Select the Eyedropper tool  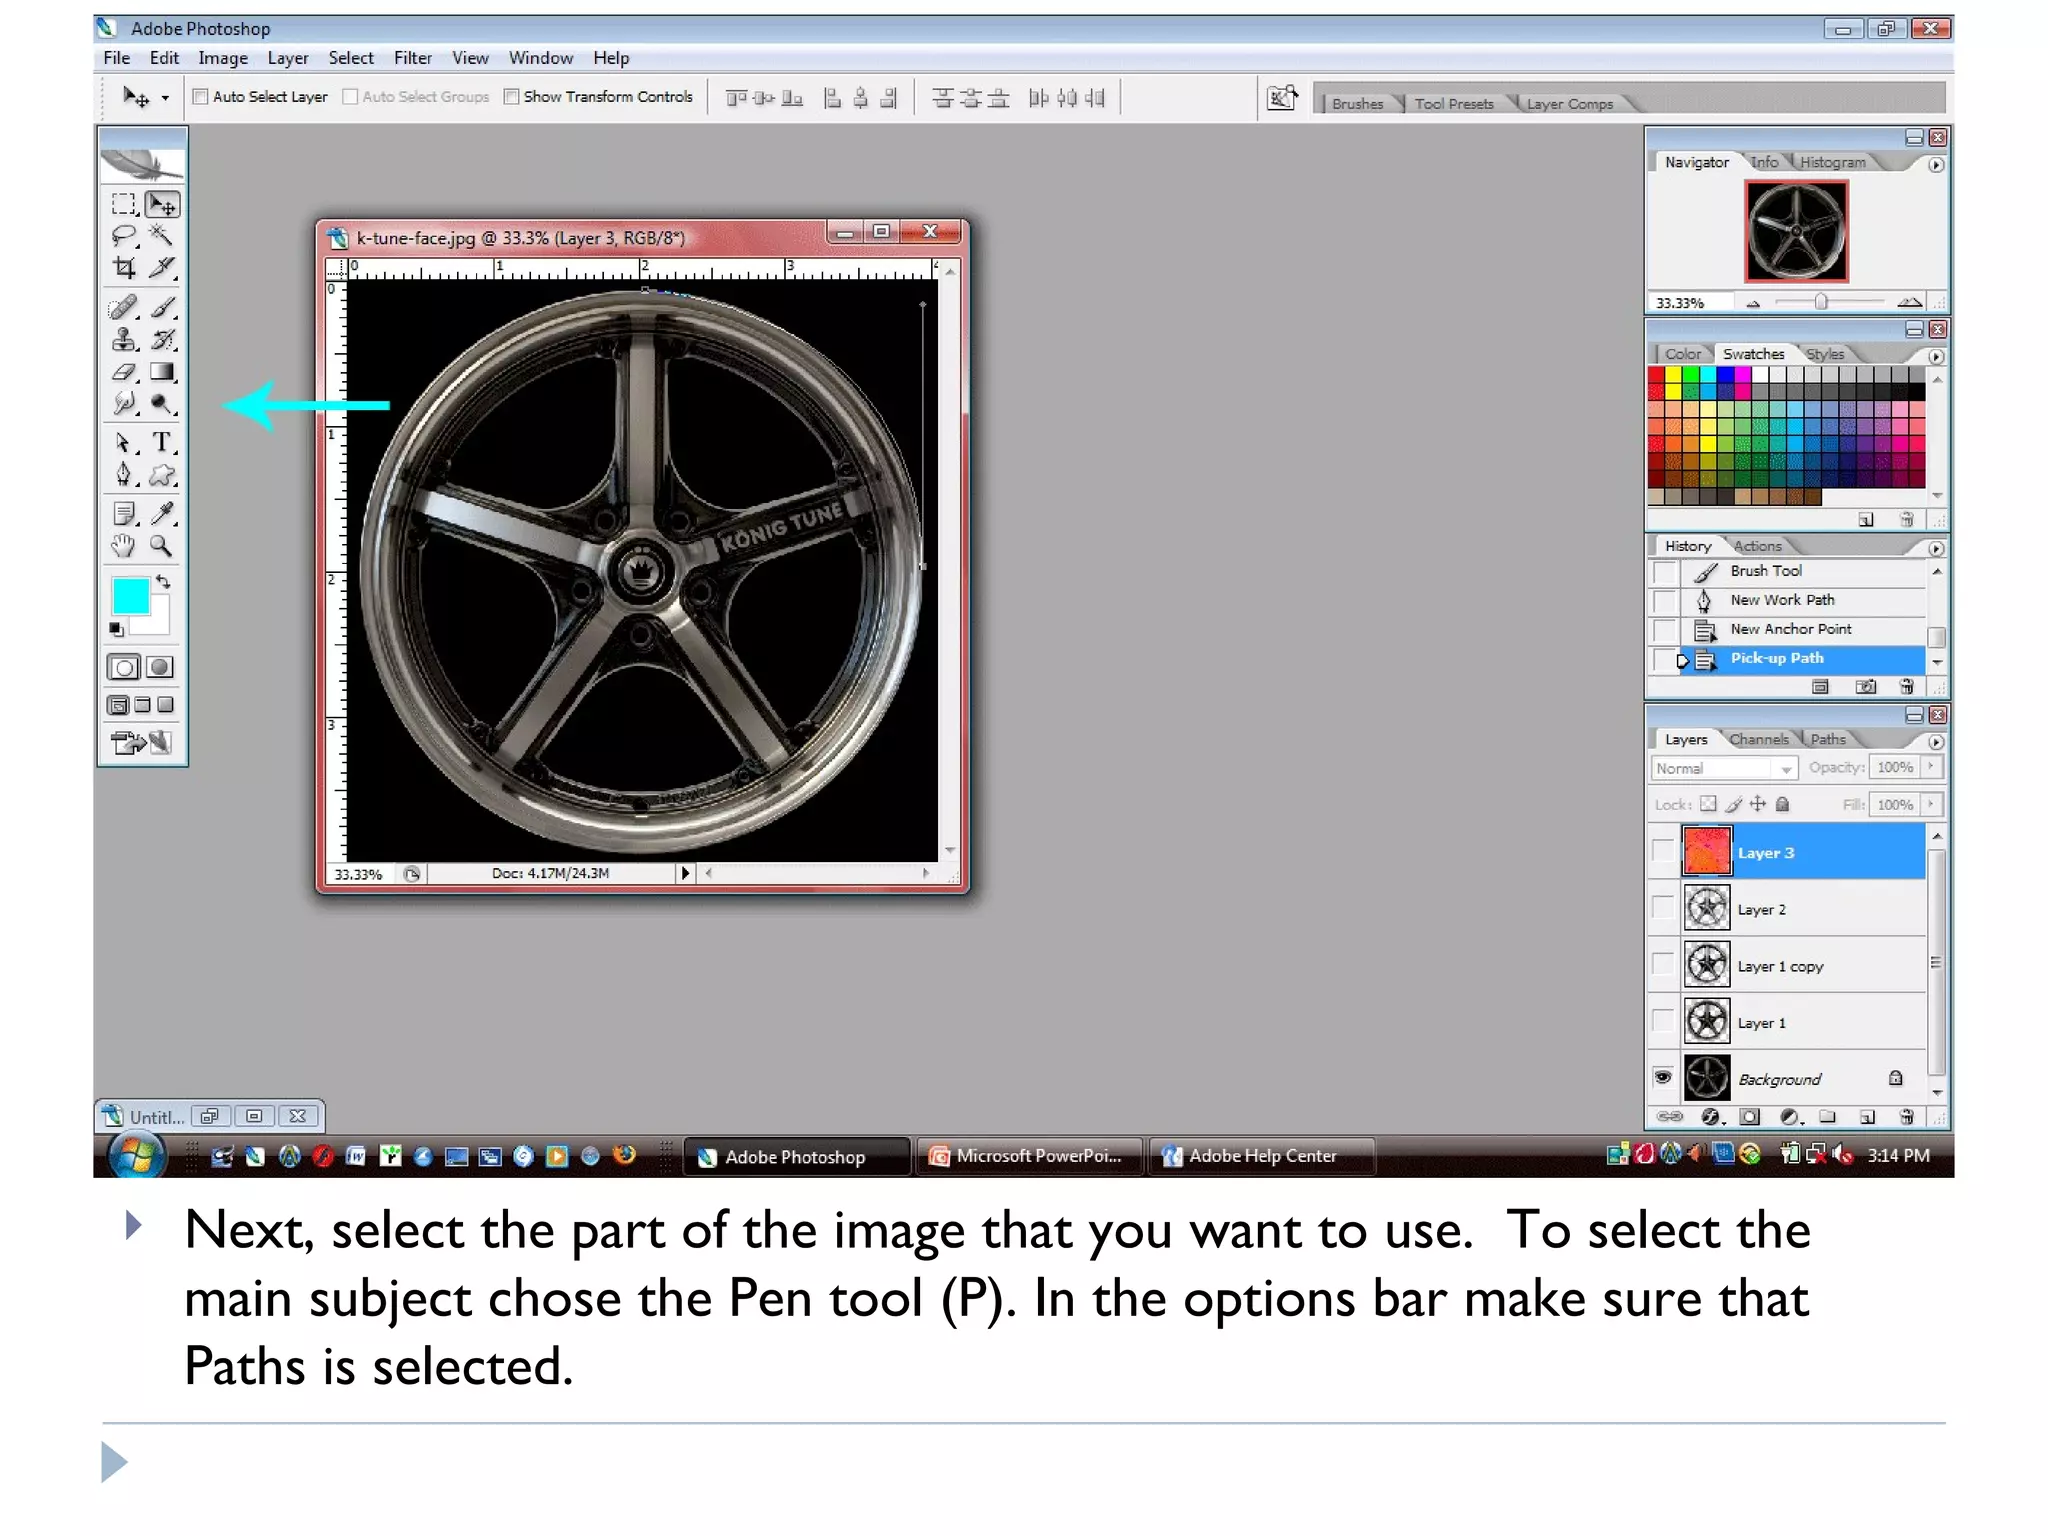[x=162, y=514]
